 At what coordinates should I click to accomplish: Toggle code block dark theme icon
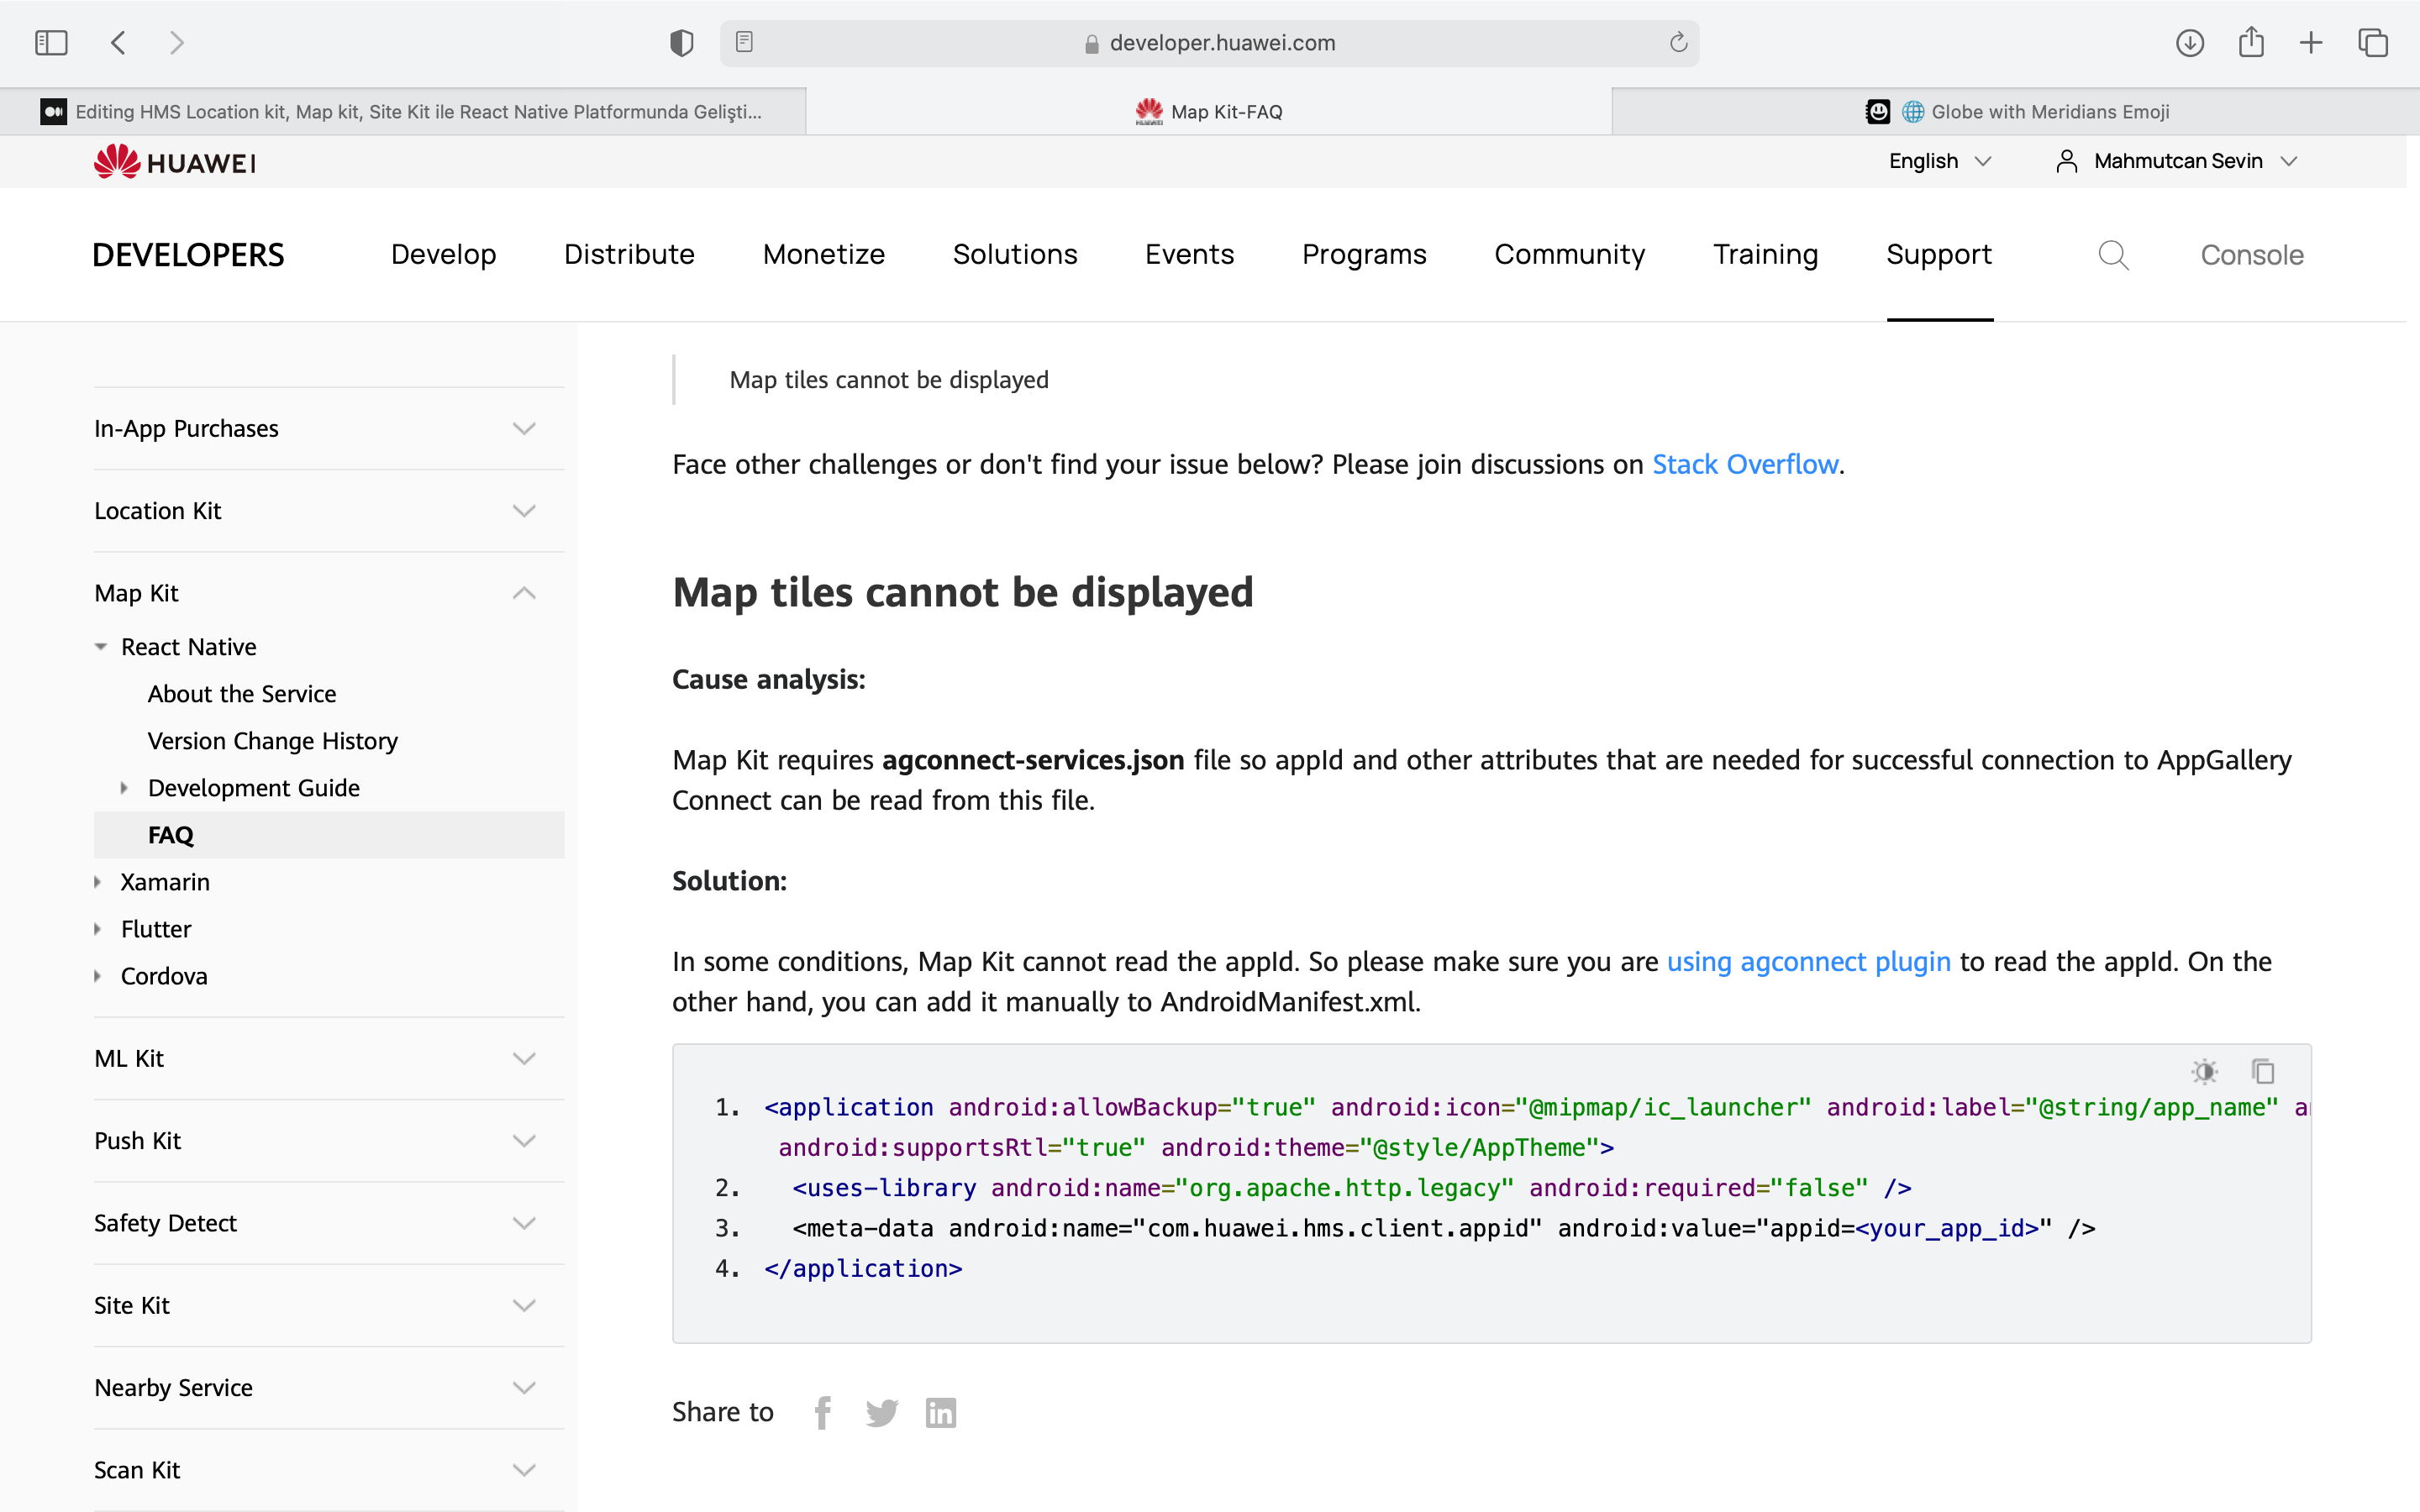2204,1071
